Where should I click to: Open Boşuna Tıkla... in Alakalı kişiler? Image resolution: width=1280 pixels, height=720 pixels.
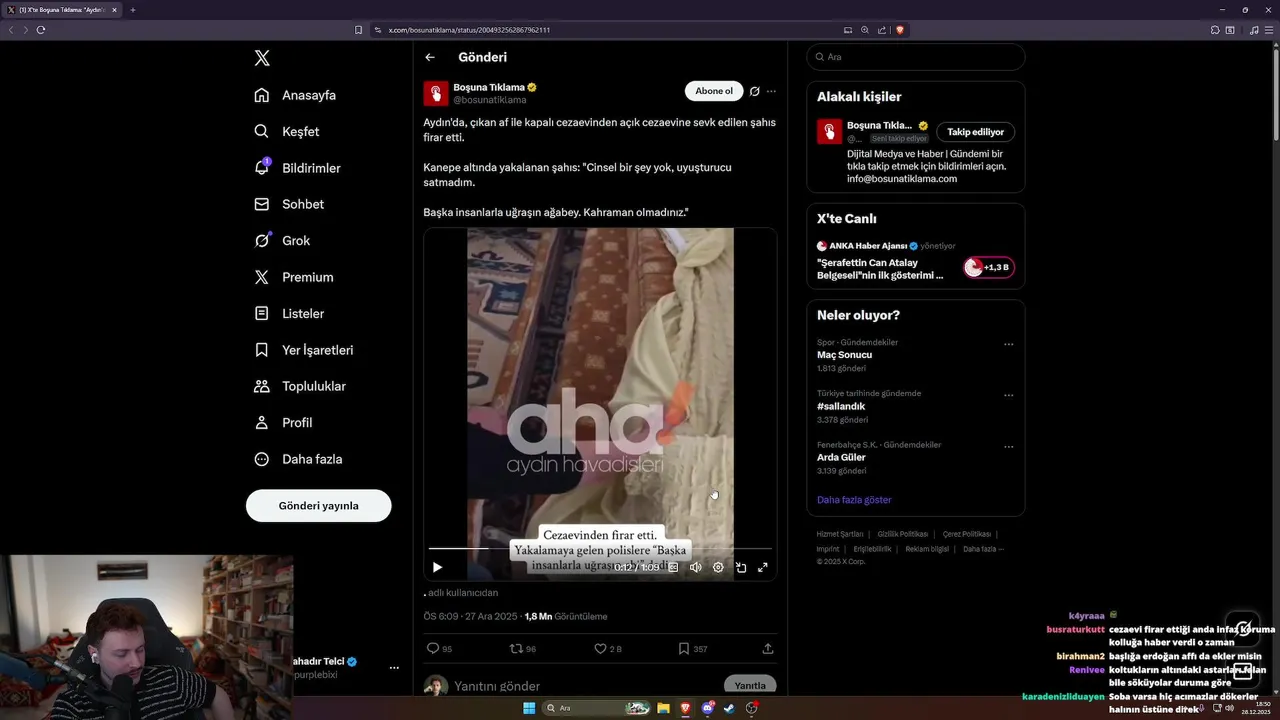[879, 126]
